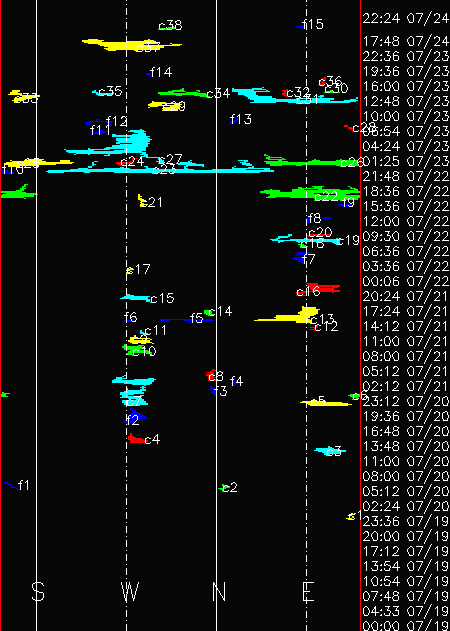Select the E direction axis label
450x631 pixels.
pyautogui.click(x=308, y=592)
